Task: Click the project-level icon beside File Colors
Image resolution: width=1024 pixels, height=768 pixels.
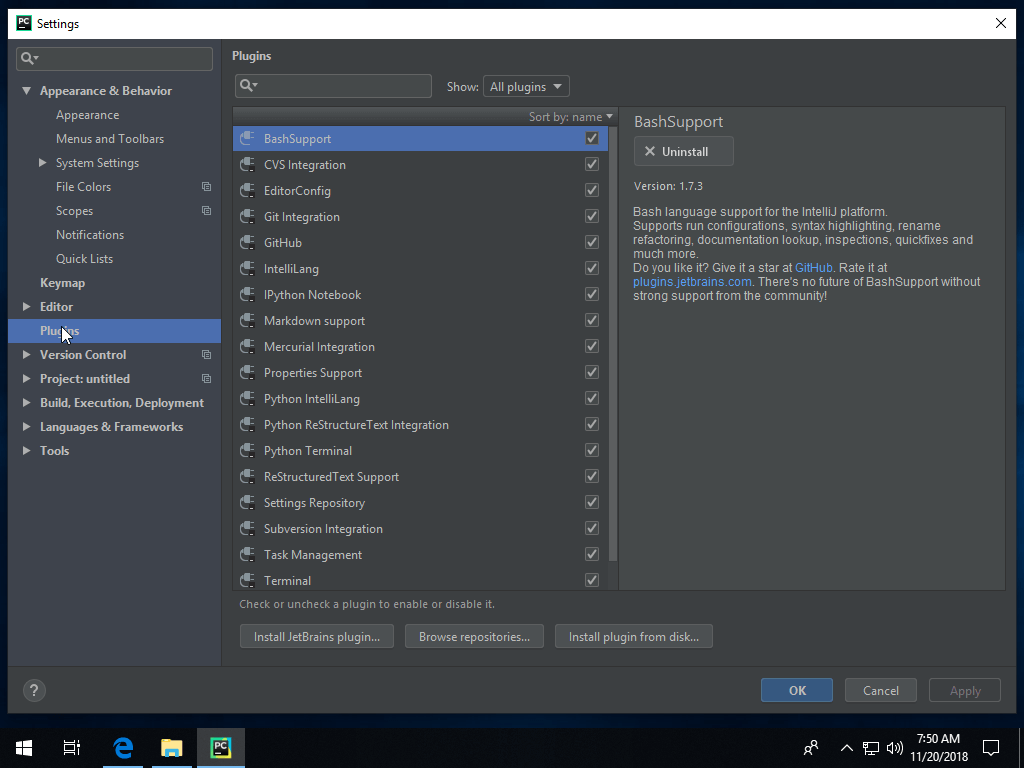Action: (x=206, y=187)
